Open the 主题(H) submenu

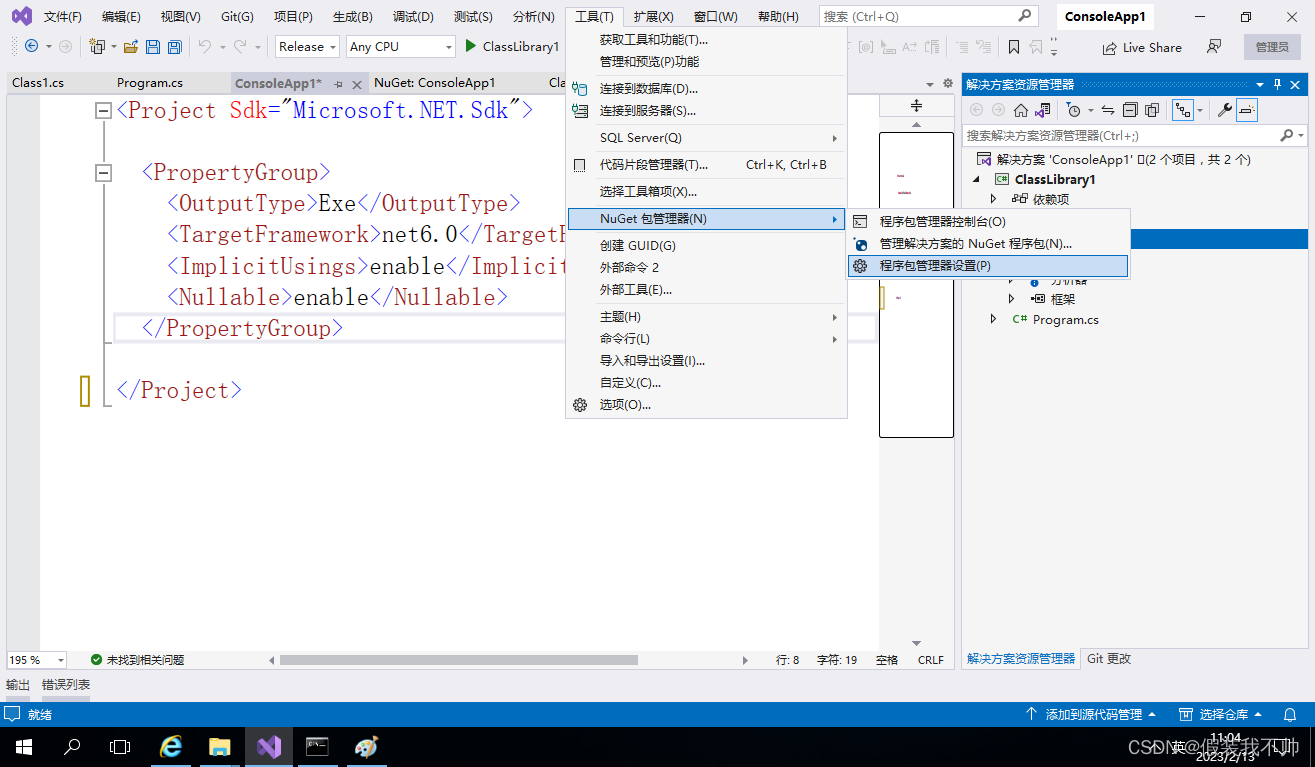pyautogui.click(x=706, y=317)
